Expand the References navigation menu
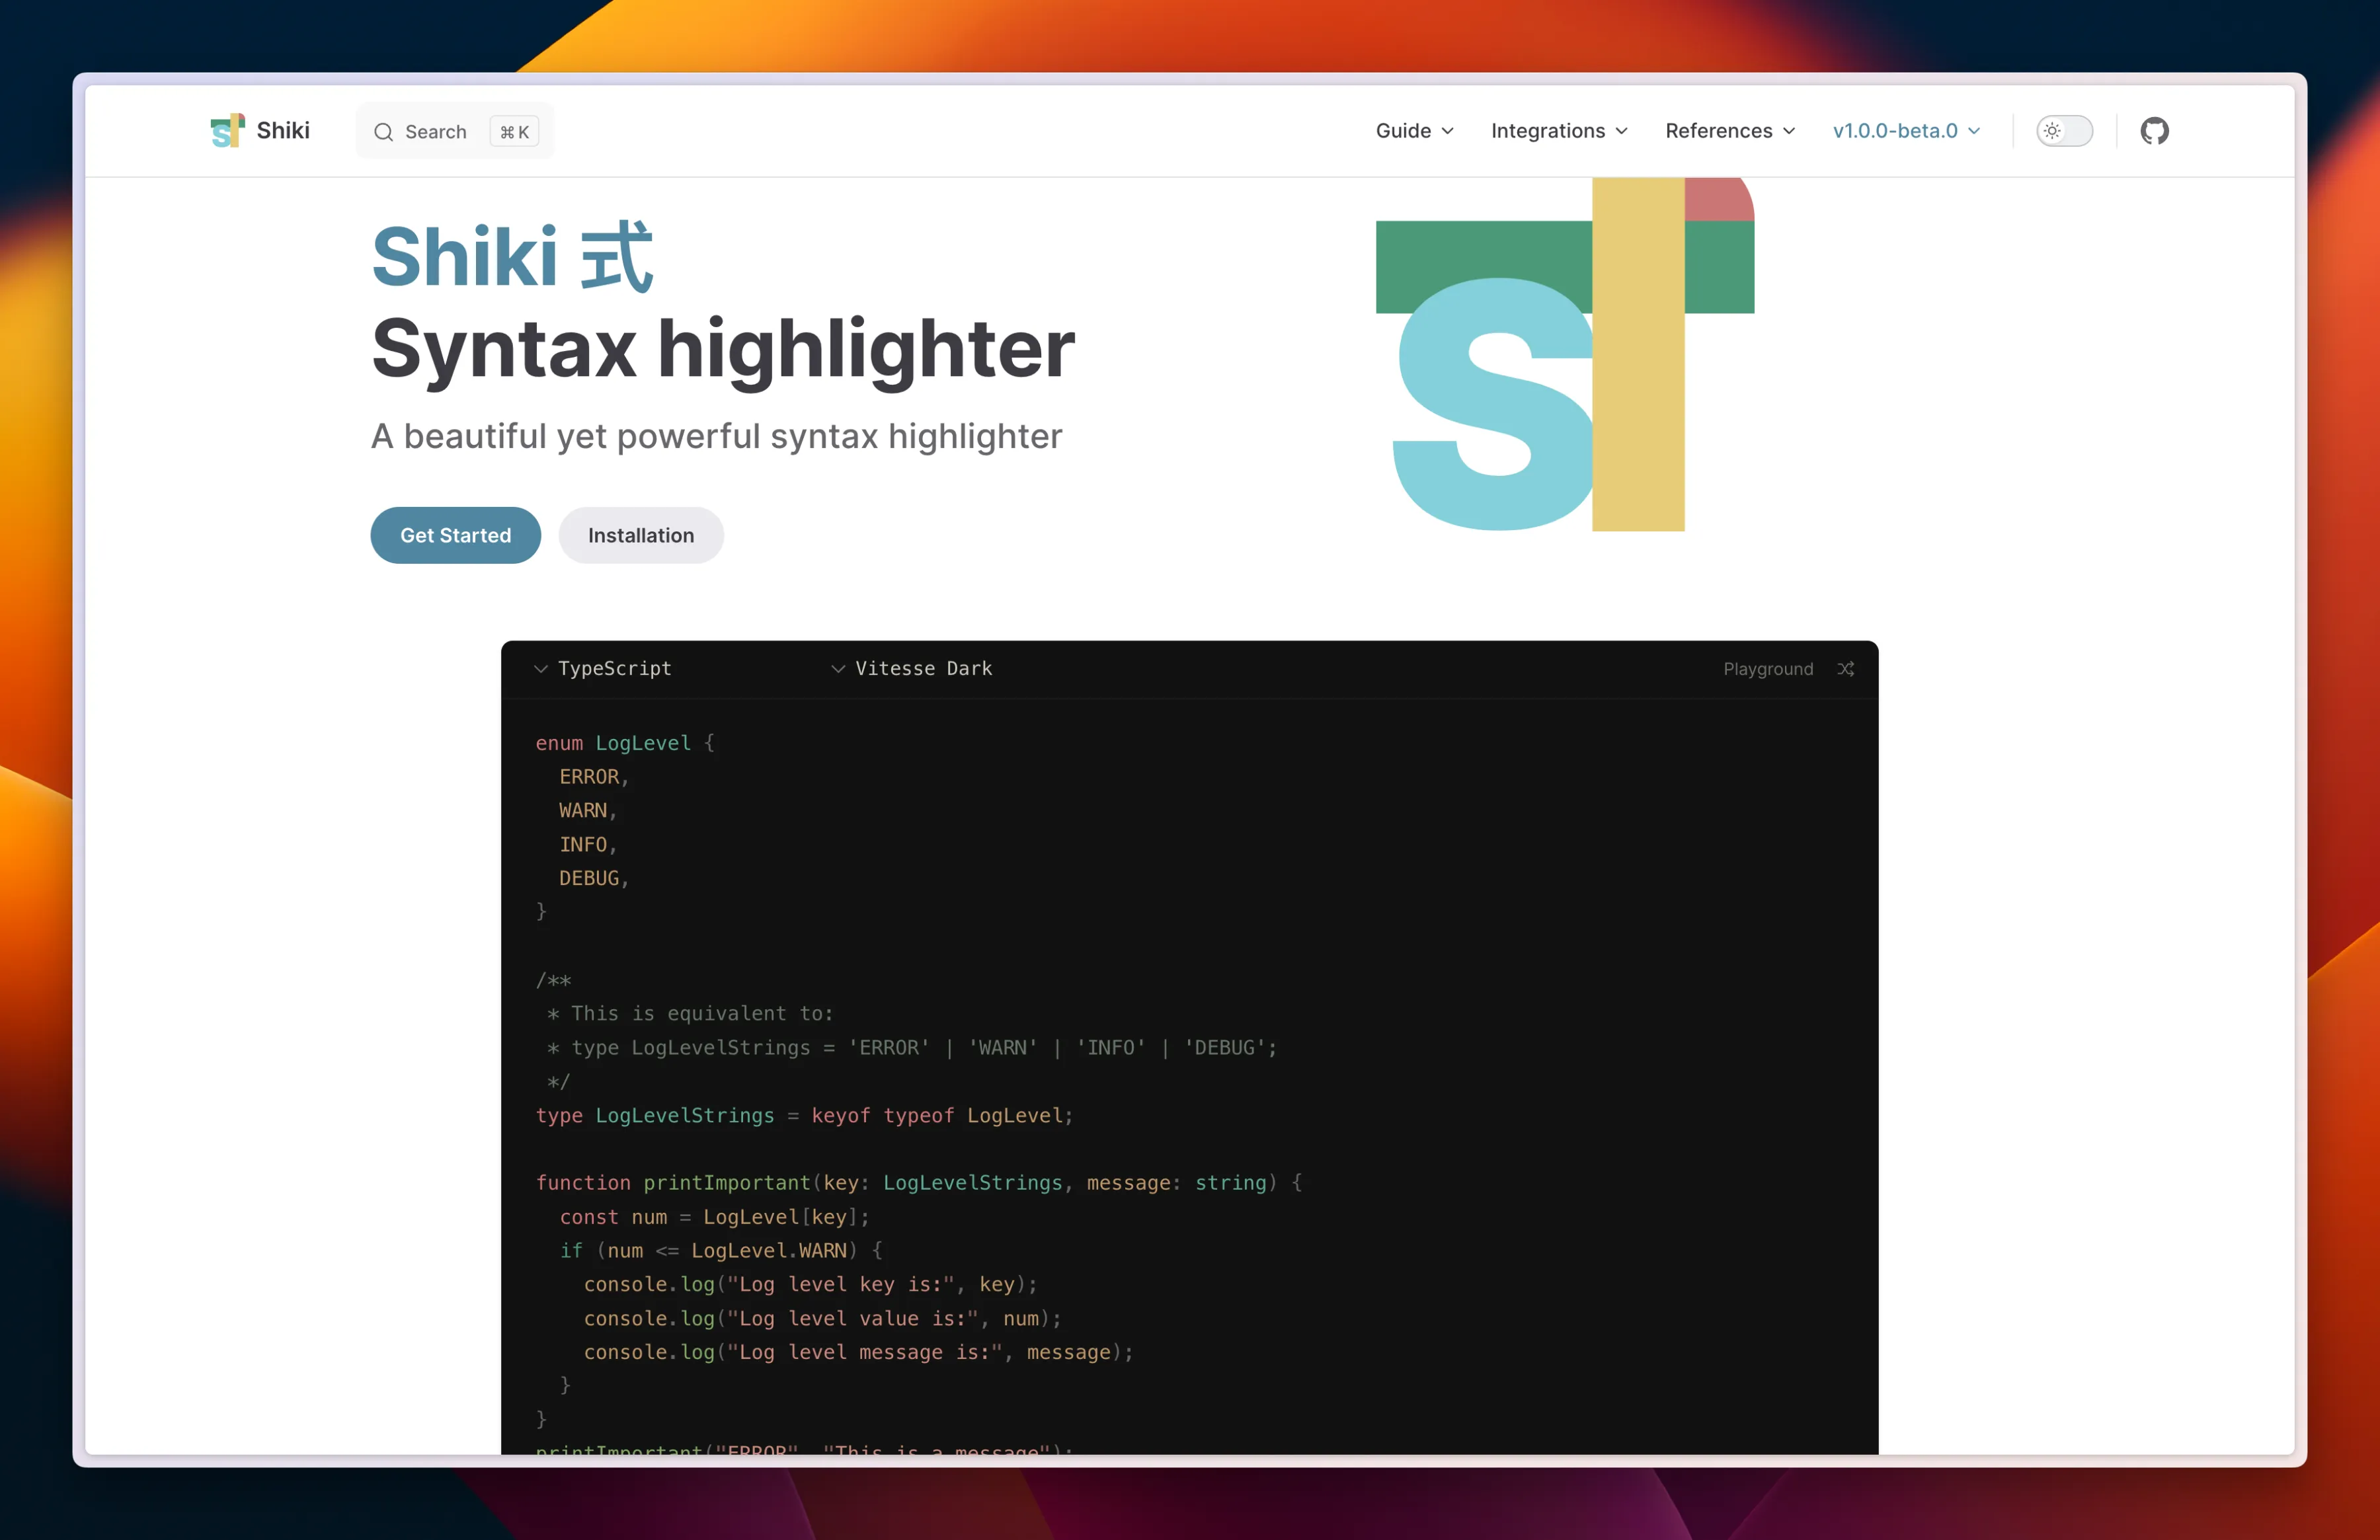Screen dimensions: 2380x1540 click(1730, 131)
